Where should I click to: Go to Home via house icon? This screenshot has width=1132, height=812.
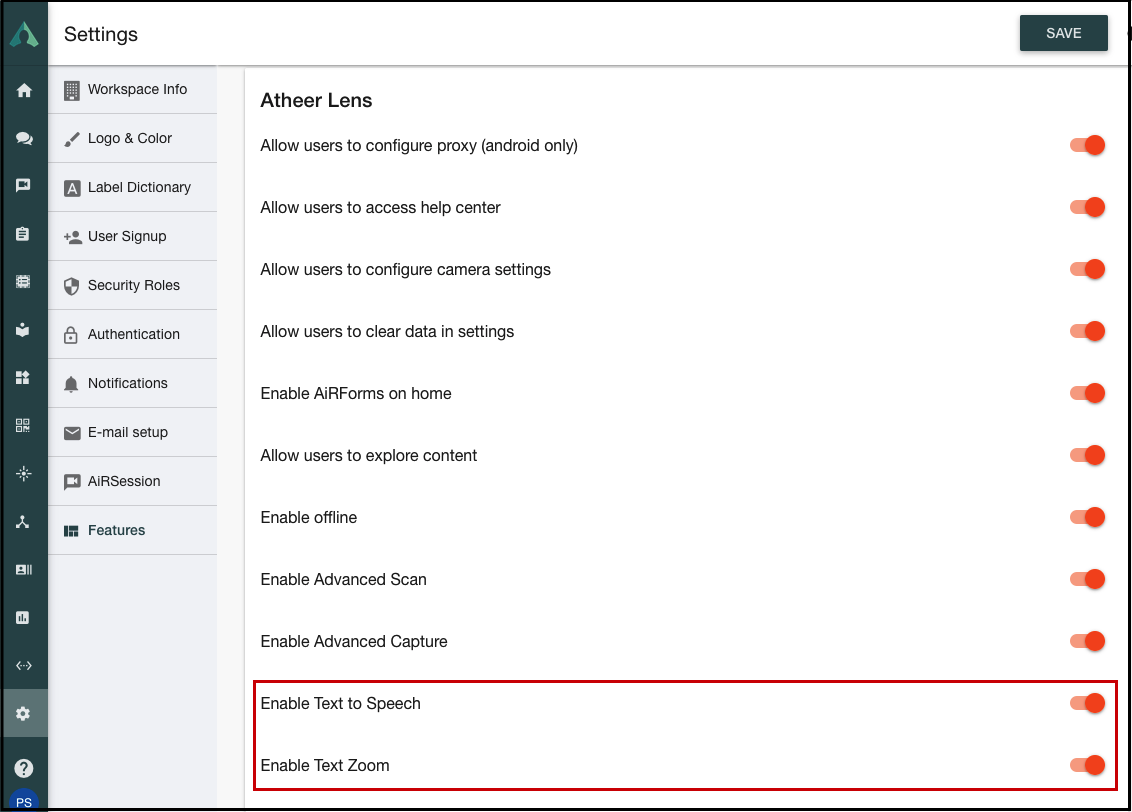tap(24, 90)
